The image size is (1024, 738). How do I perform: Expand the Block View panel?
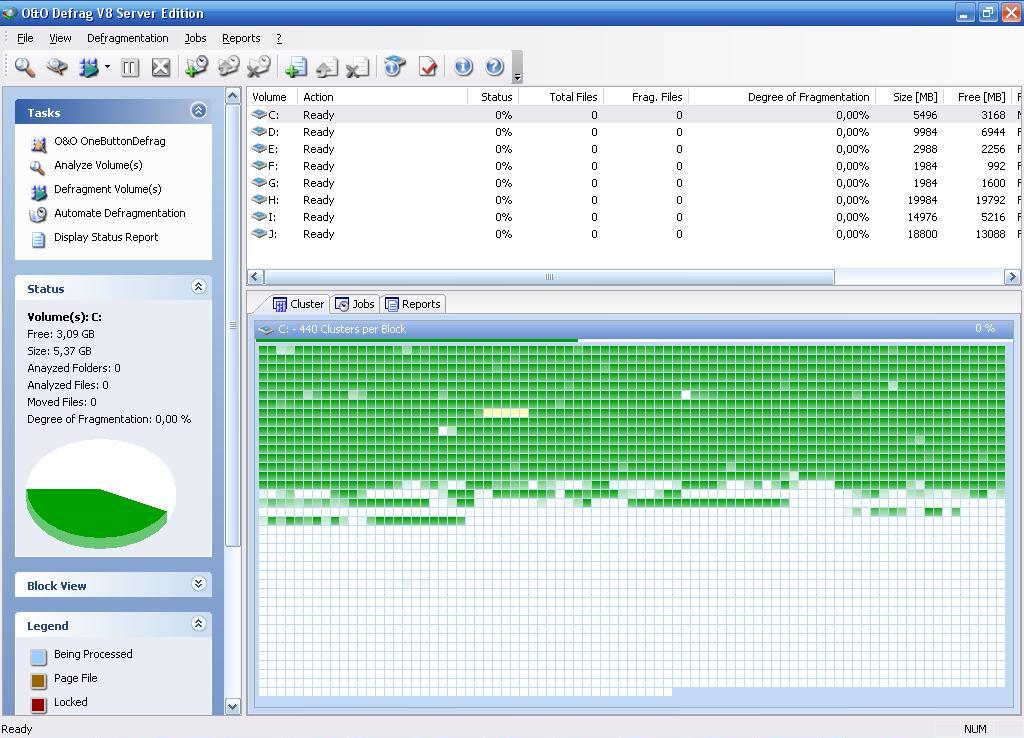[199, 584]
